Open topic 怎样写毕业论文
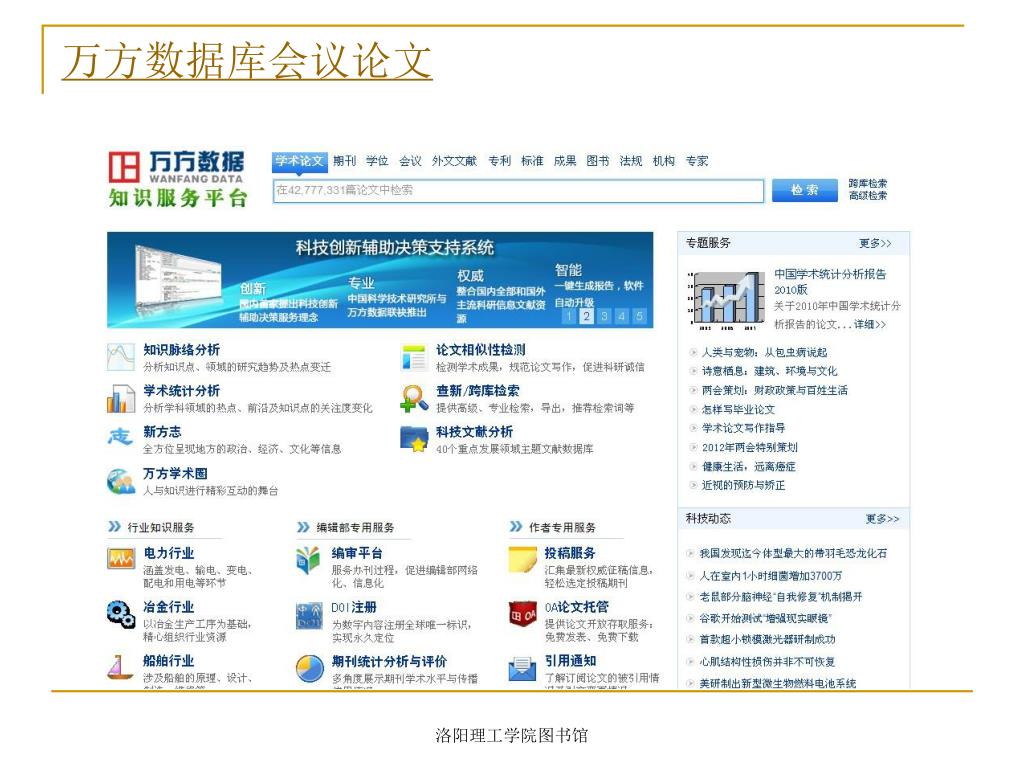The image size is (1024, 768). tap(738, 409)
